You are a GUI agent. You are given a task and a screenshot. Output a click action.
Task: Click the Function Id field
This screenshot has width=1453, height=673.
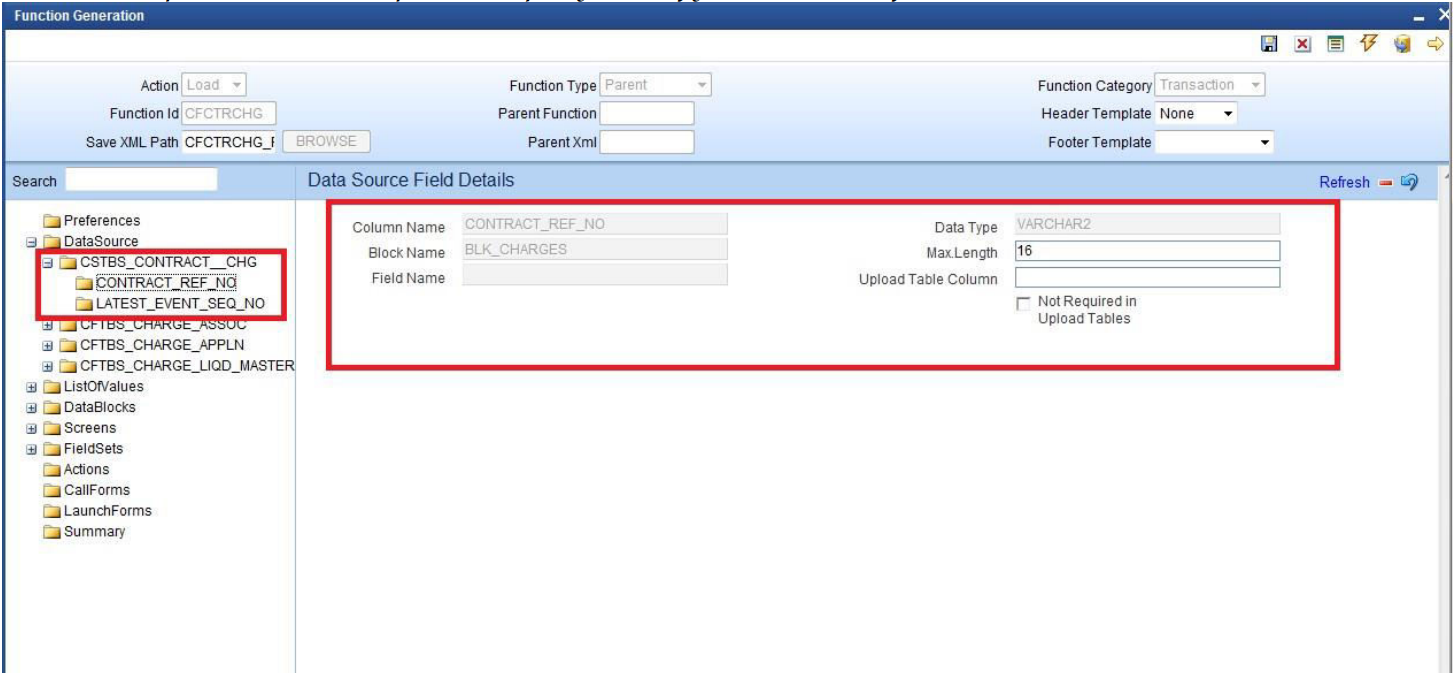point(230,114)
